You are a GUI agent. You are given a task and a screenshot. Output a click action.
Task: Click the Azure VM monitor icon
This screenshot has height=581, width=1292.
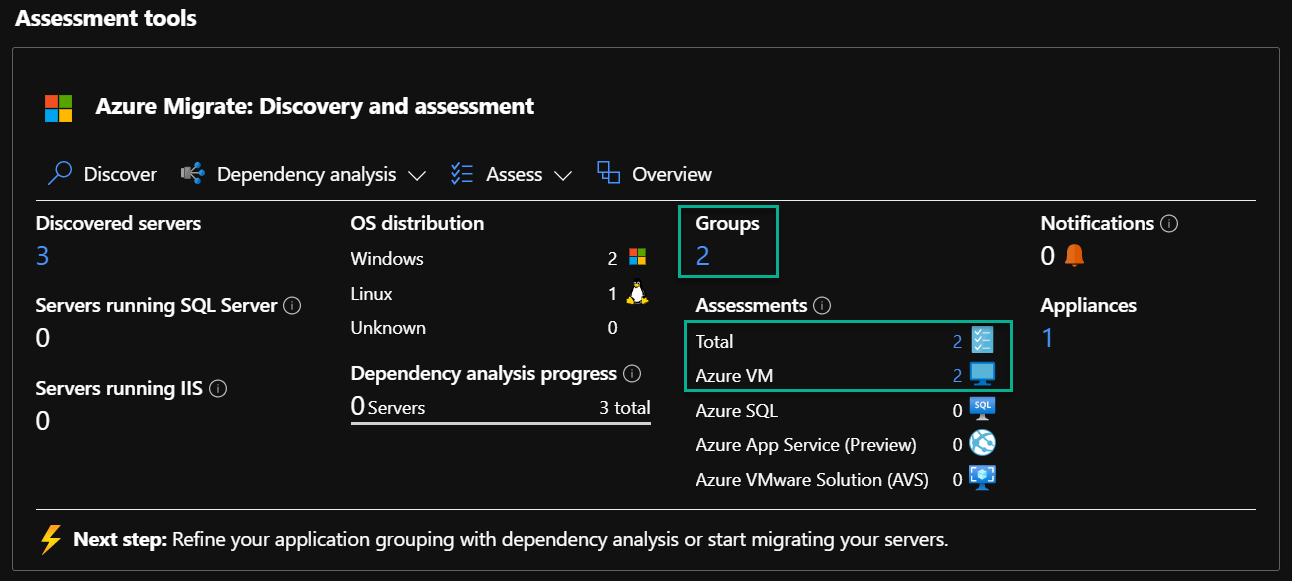(x=983, y=375)
